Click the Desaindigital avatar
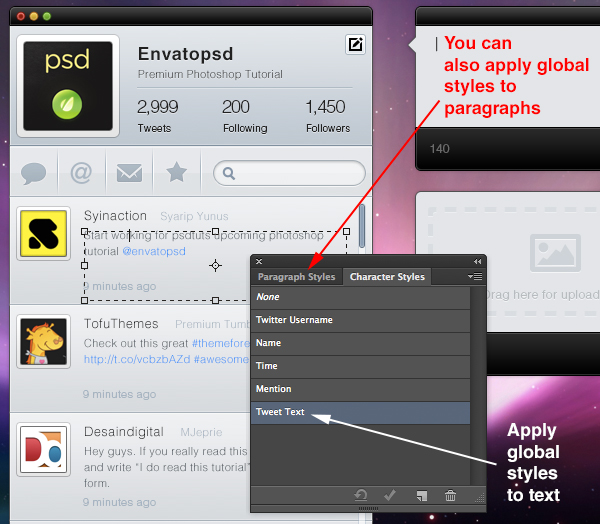 tap(44, 449)
